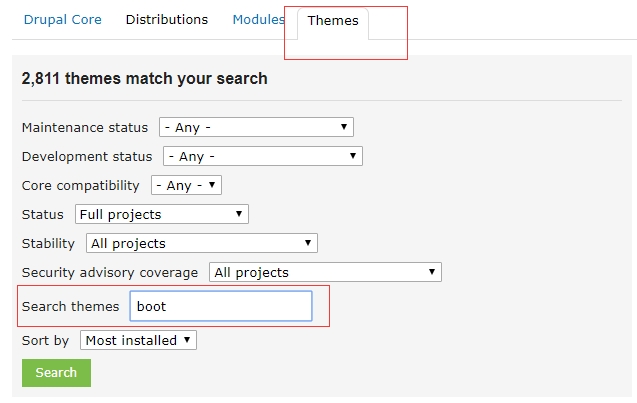
Task: Click the 'Search themes' field label
Action: coord(70,307)
